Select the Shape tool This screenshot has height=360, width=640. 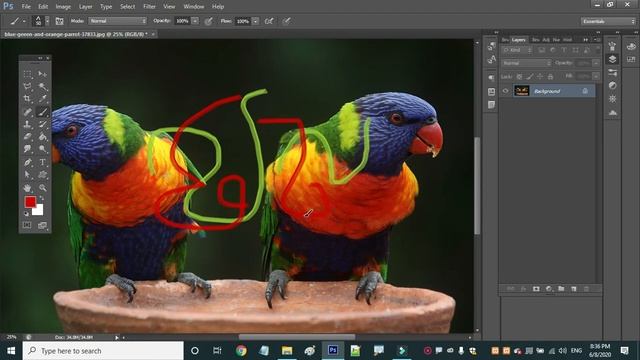[42, 175]
